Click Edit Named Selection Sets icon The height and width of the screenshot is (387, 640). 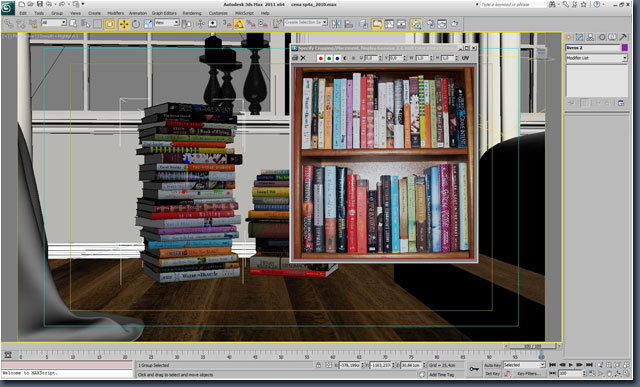click(x=277, y=23)
